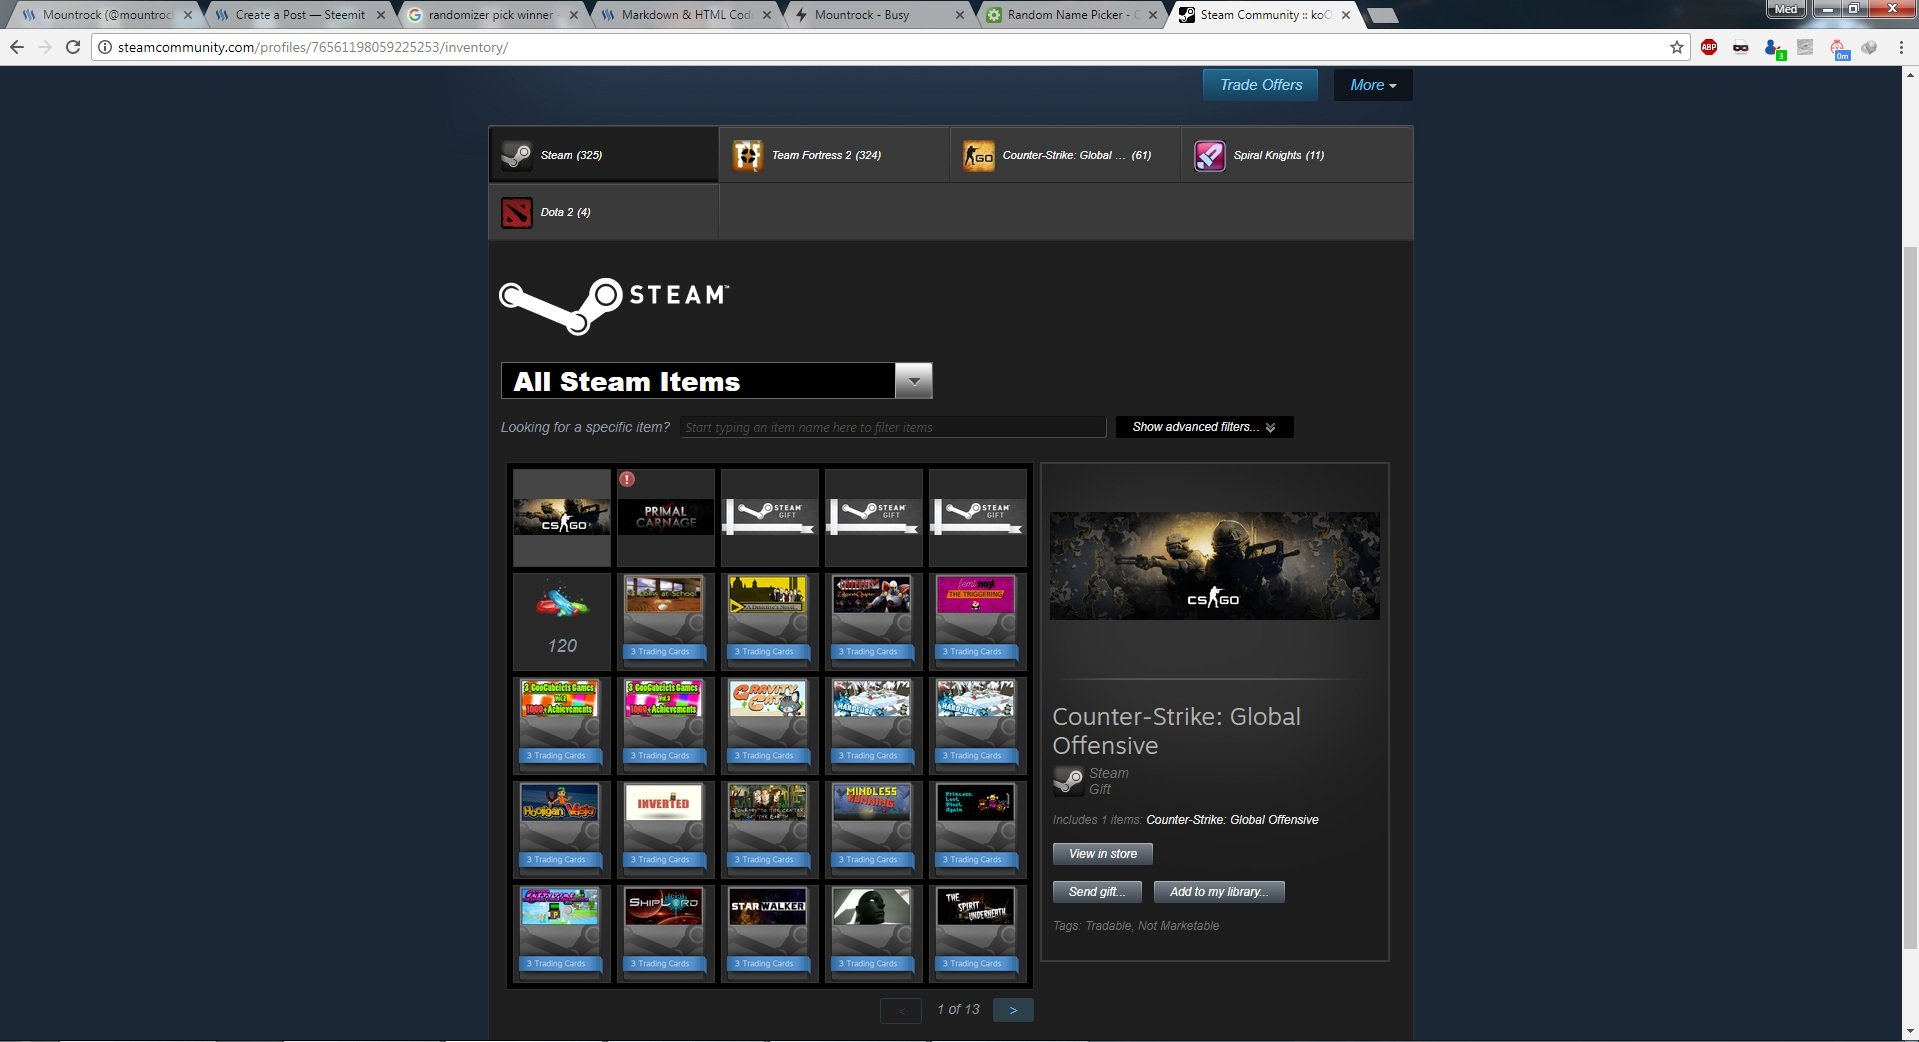Select the ShipLord booster pack
The image size is (1919, 1042).
665,934
